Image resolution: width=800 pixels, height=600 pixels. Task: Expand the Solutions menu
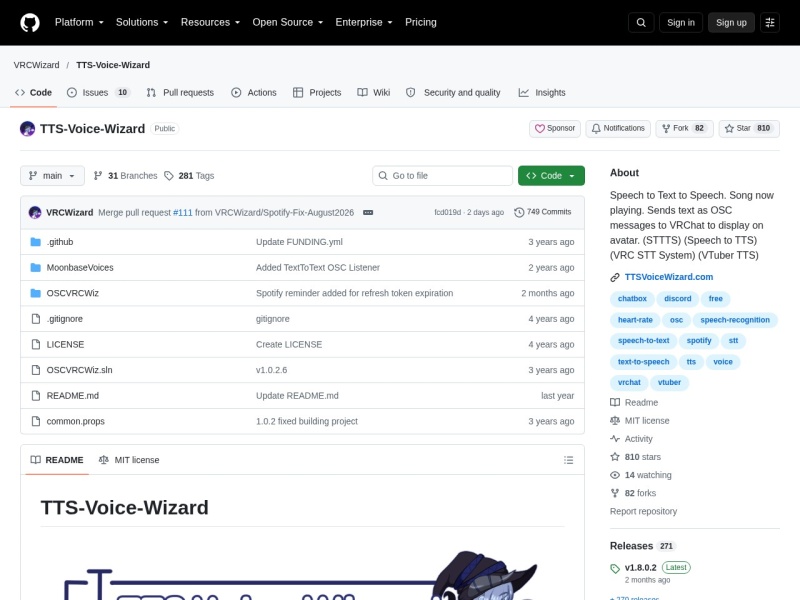pyautogui.click(x=142, y=22)
